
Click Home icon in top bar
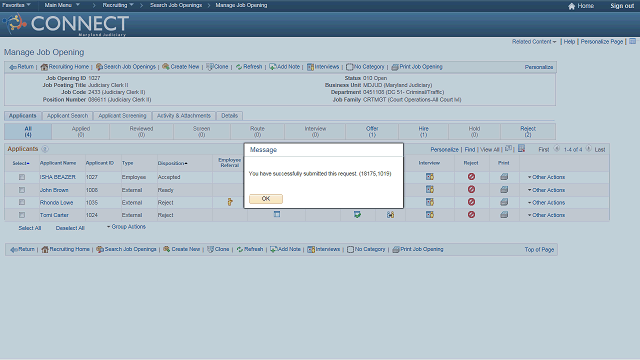tap(571, 6)
